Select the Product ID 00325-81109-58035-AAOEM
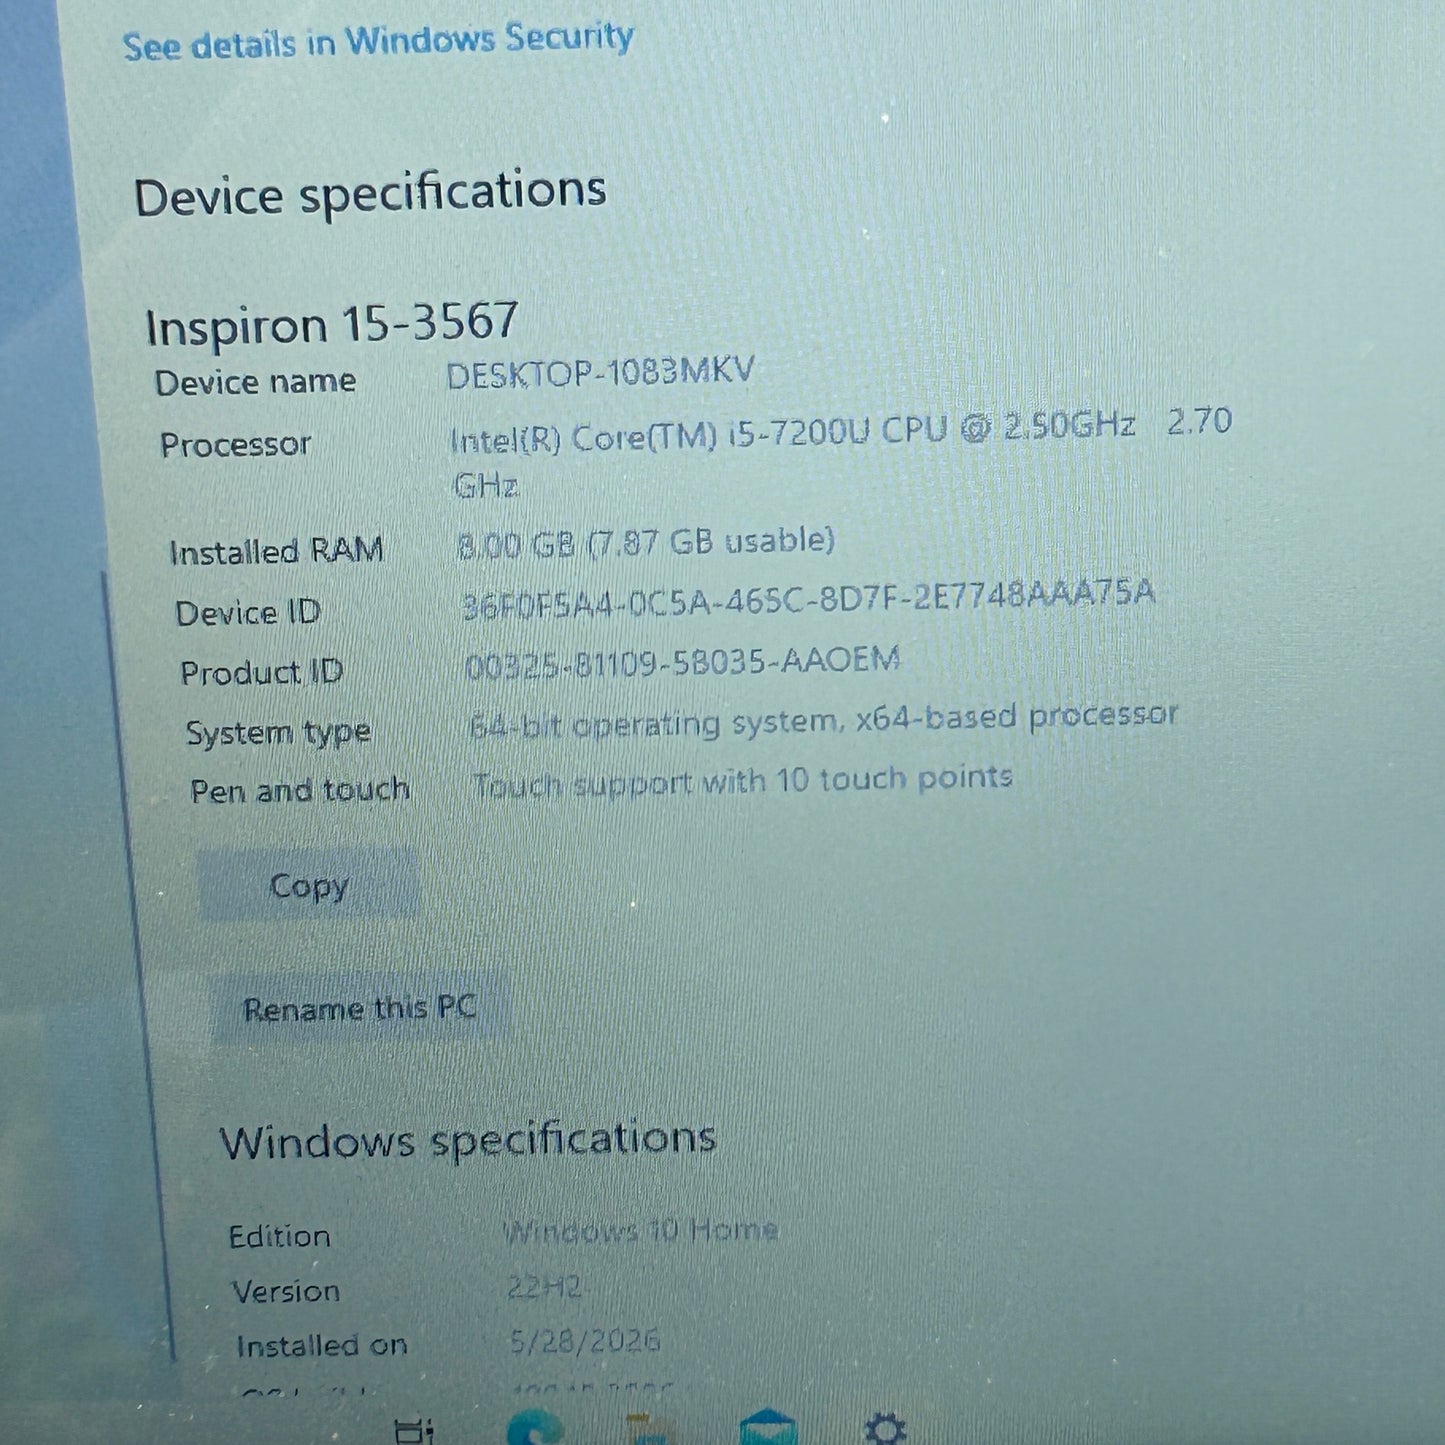This screenshot has width=1445, height=1445. point(683,663)
